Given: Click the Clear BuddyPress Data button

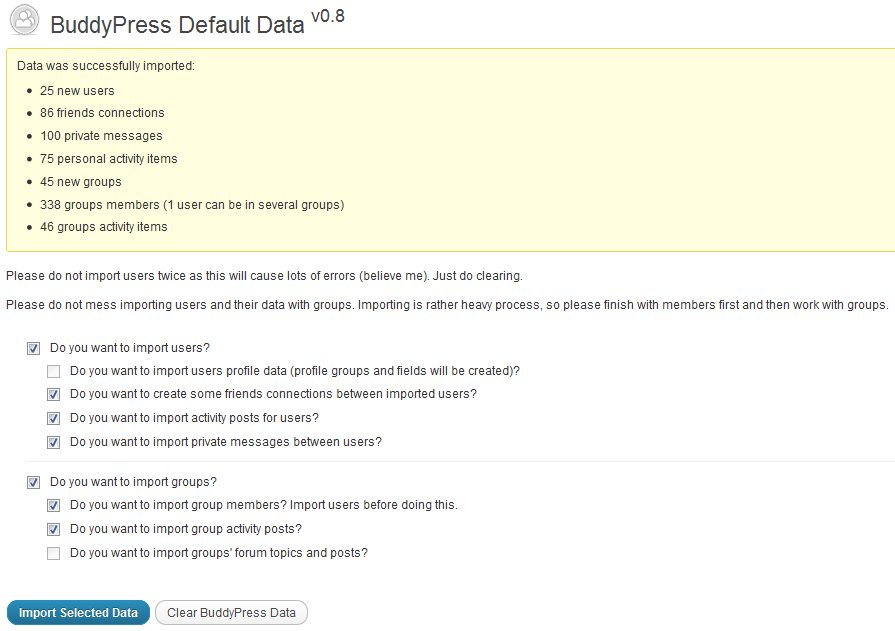Looking at the screenshot, I should pos(231,613).
